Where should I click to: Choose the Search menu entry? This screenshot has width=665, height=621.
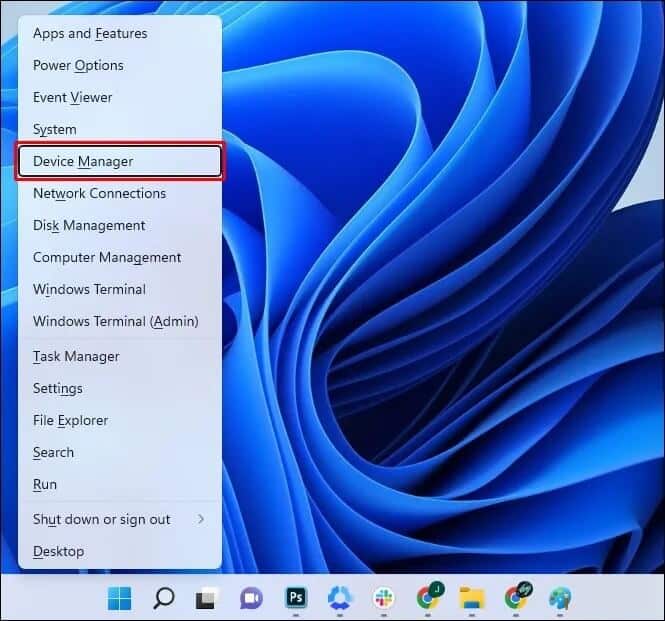pos(120,453)
